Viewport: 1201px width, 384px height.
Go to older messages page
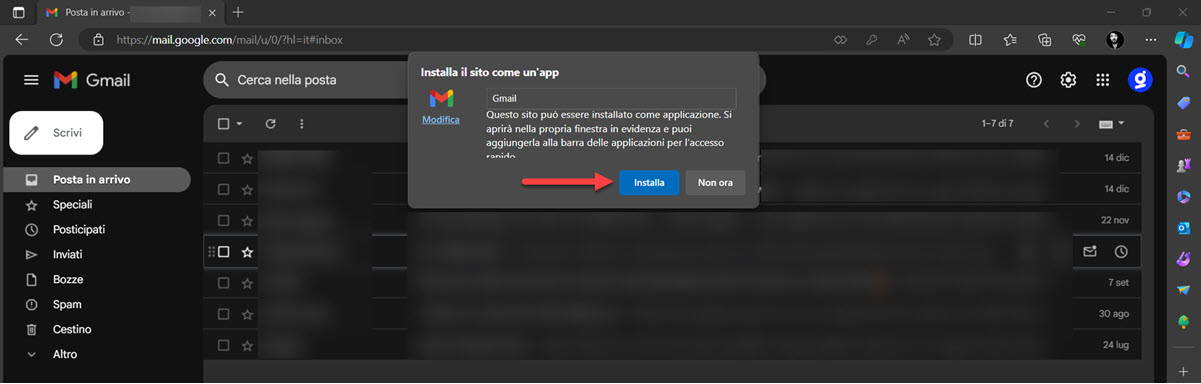pos(1077,124)
